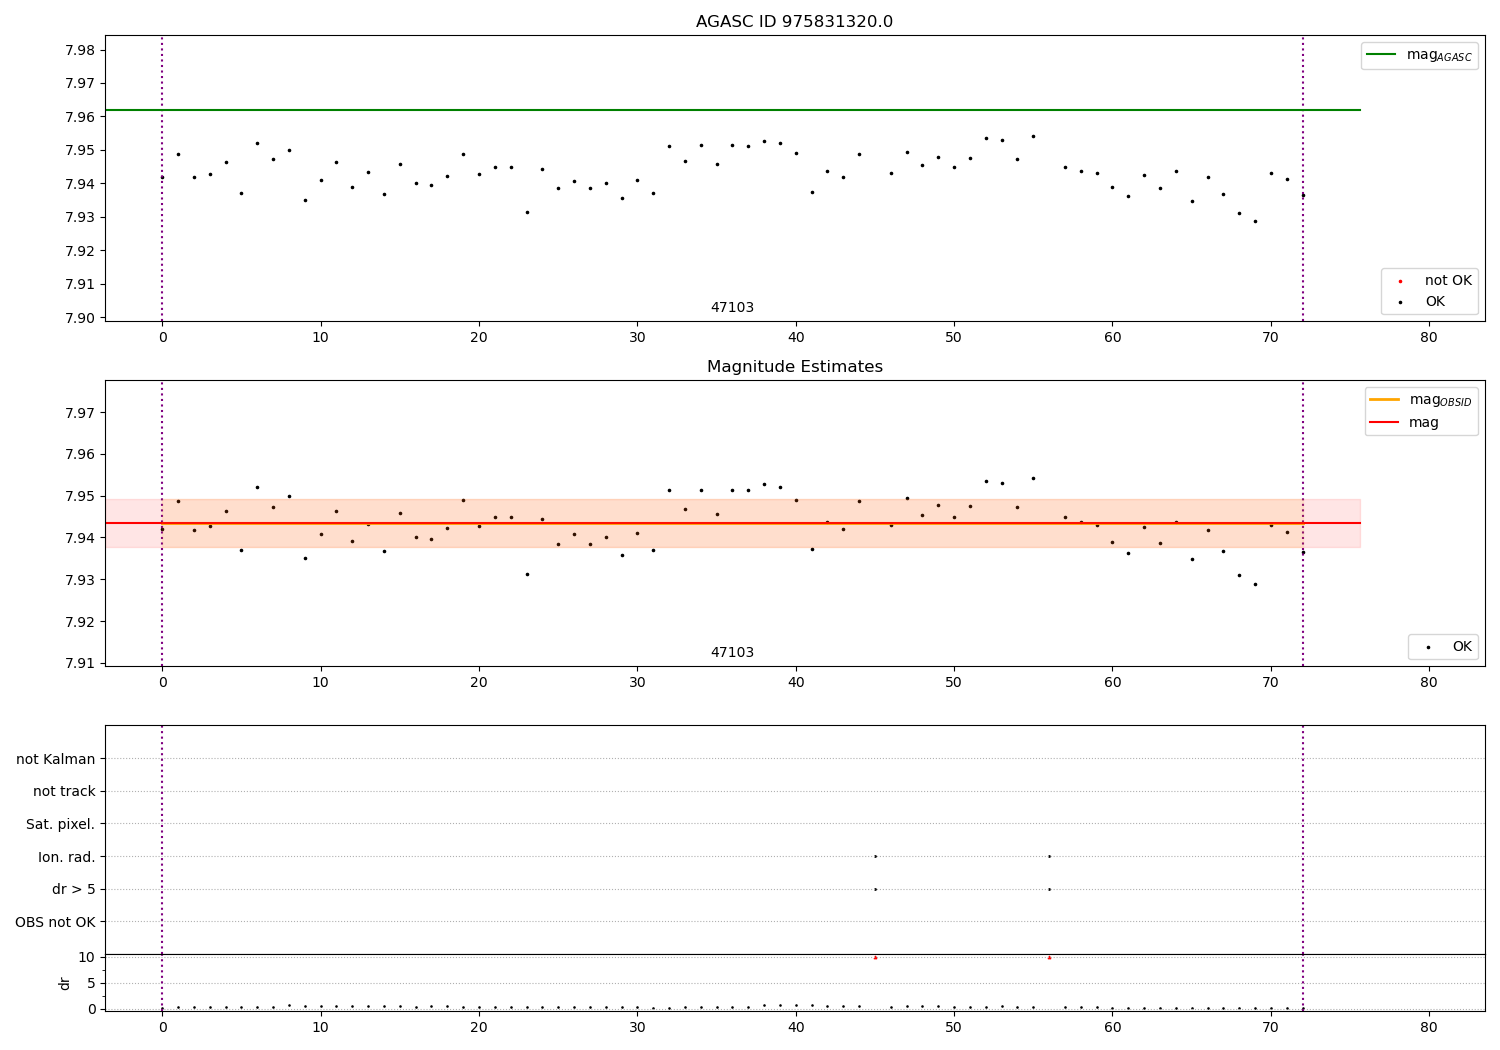The height and width of the screenshot is (1050, 1500).
Task: Click the '7.91' y-tick in Magnitude Estimates plot
Action: tap(80, 663)
